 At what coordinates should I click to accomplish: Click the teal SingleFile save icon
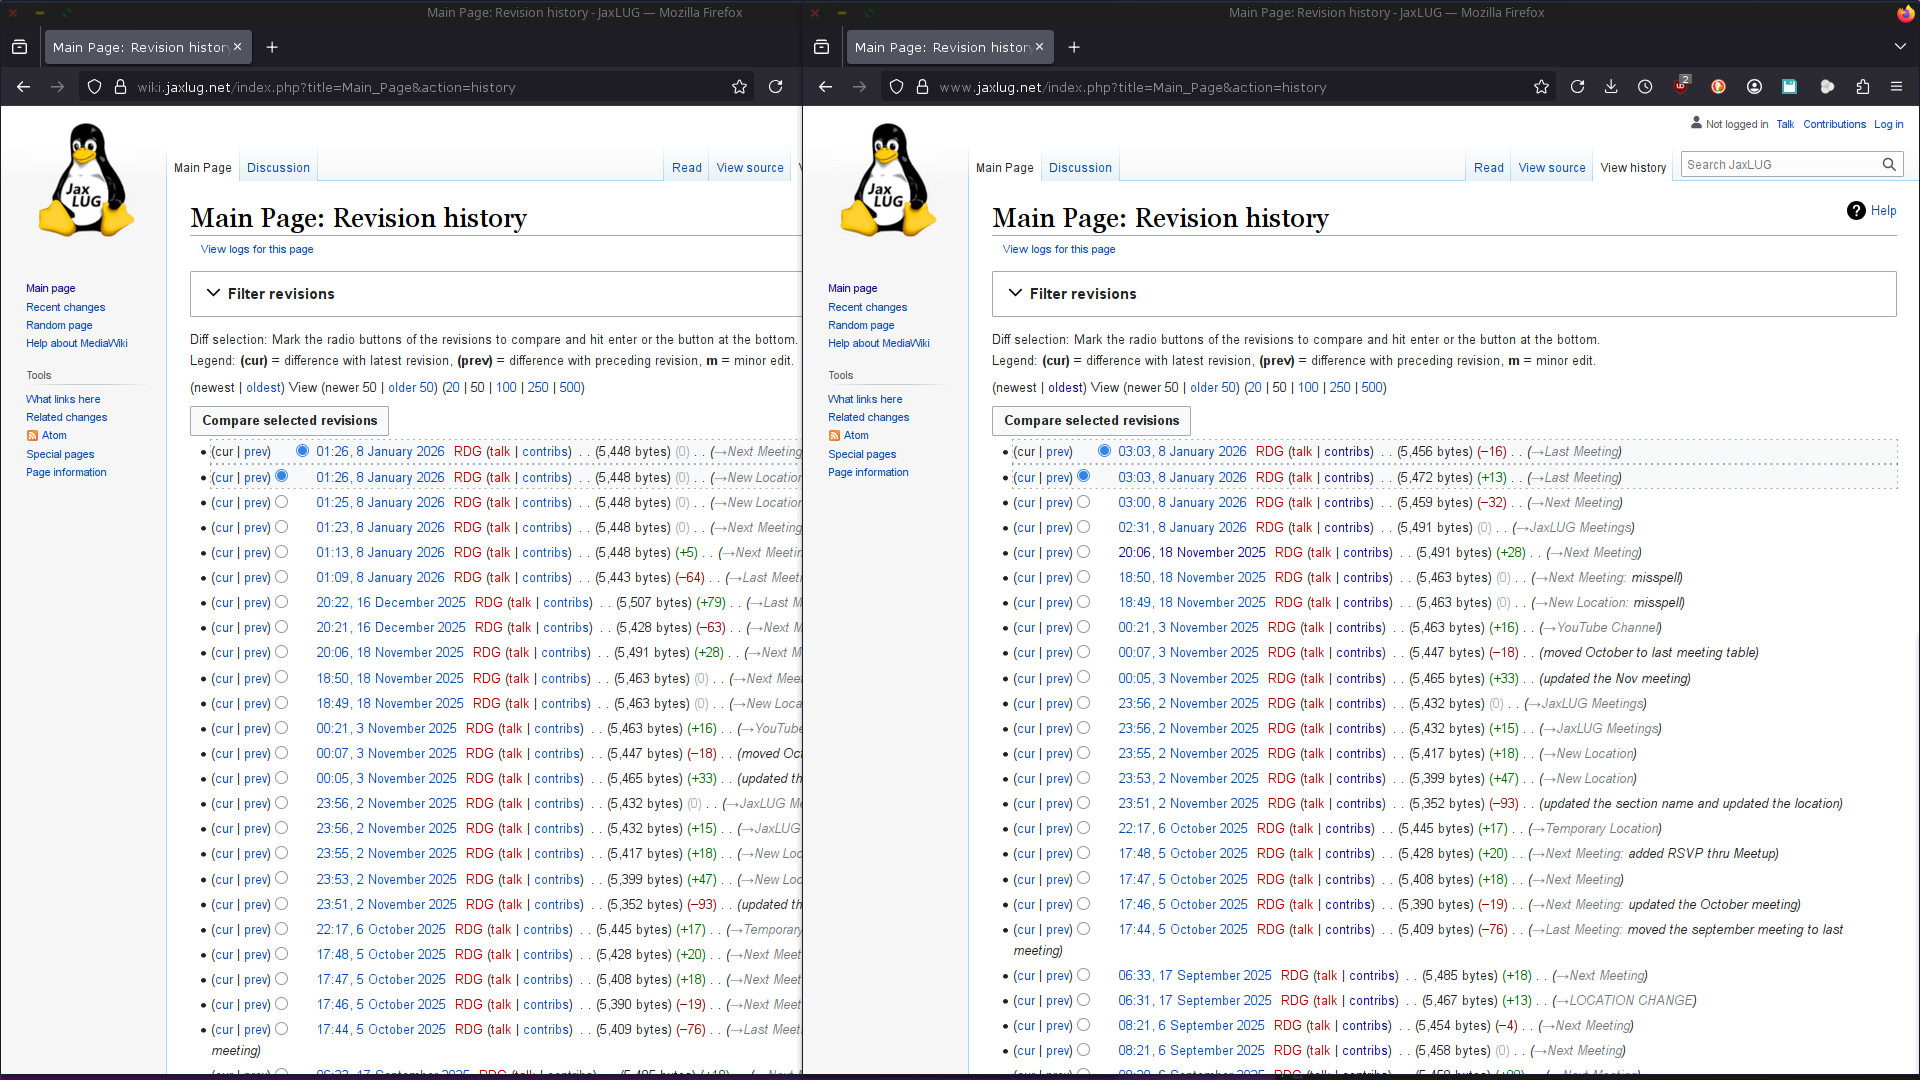[1789, 87]
